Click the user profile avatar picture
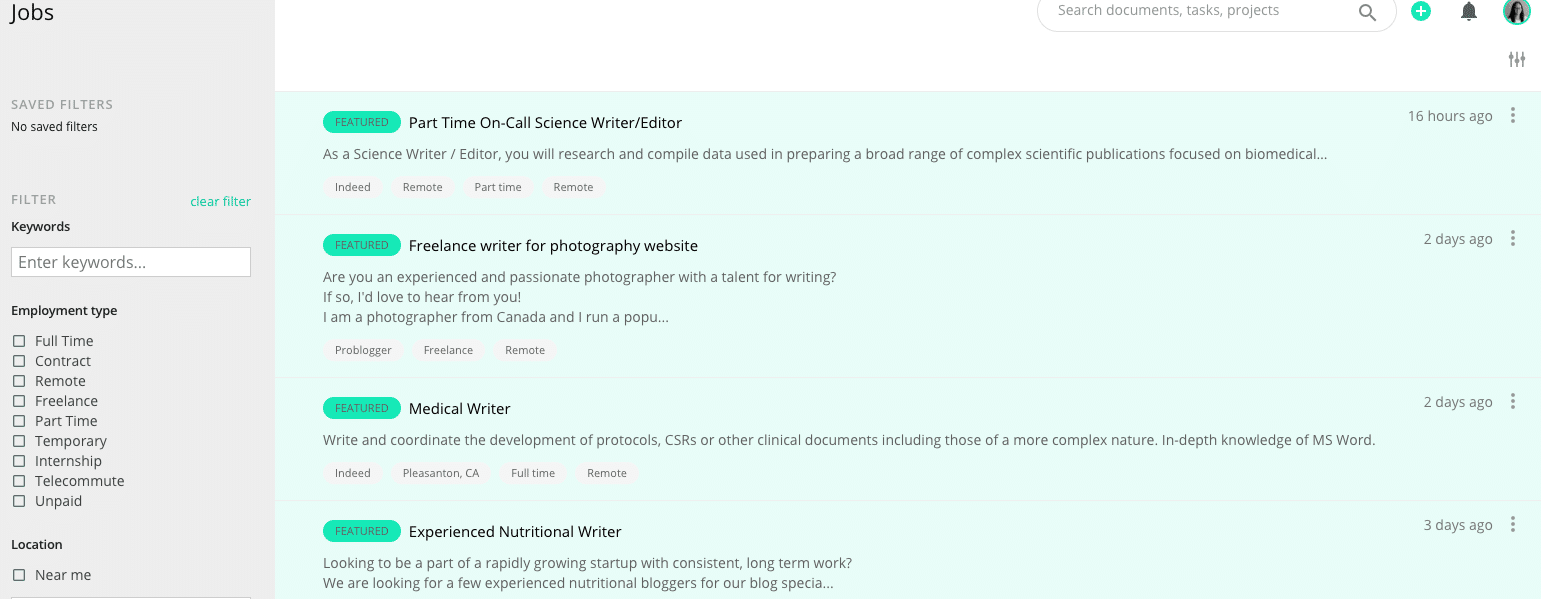Image resolution: width=1554 pixels, height=599 pixels. [x=1516, y=12]
